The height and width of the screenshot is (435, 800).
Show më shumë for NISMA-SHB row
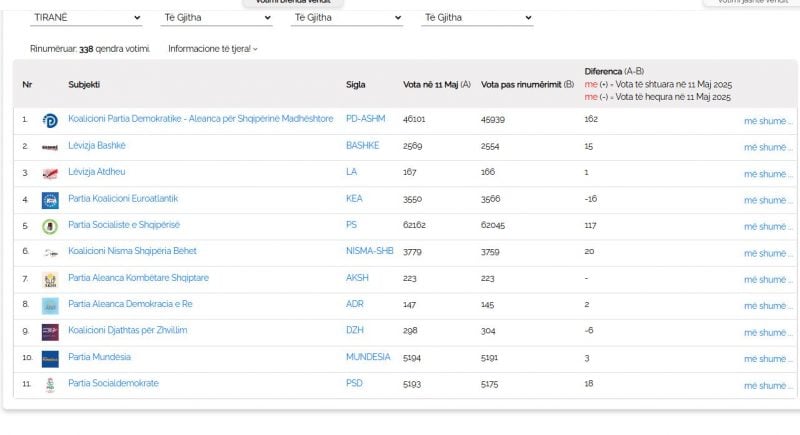tap(768, 253)
